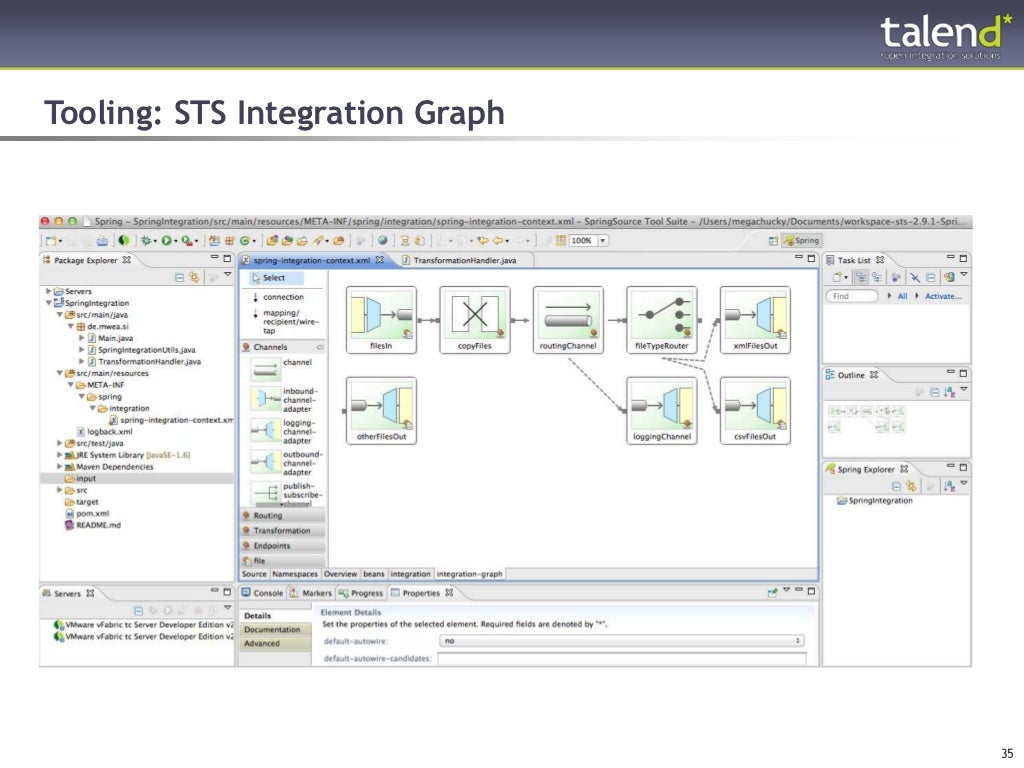Toggle Link with Editor in Package Explorer
Image resolution: width=1024 pixels, height=768 pixels.
(x=194, y=278)
